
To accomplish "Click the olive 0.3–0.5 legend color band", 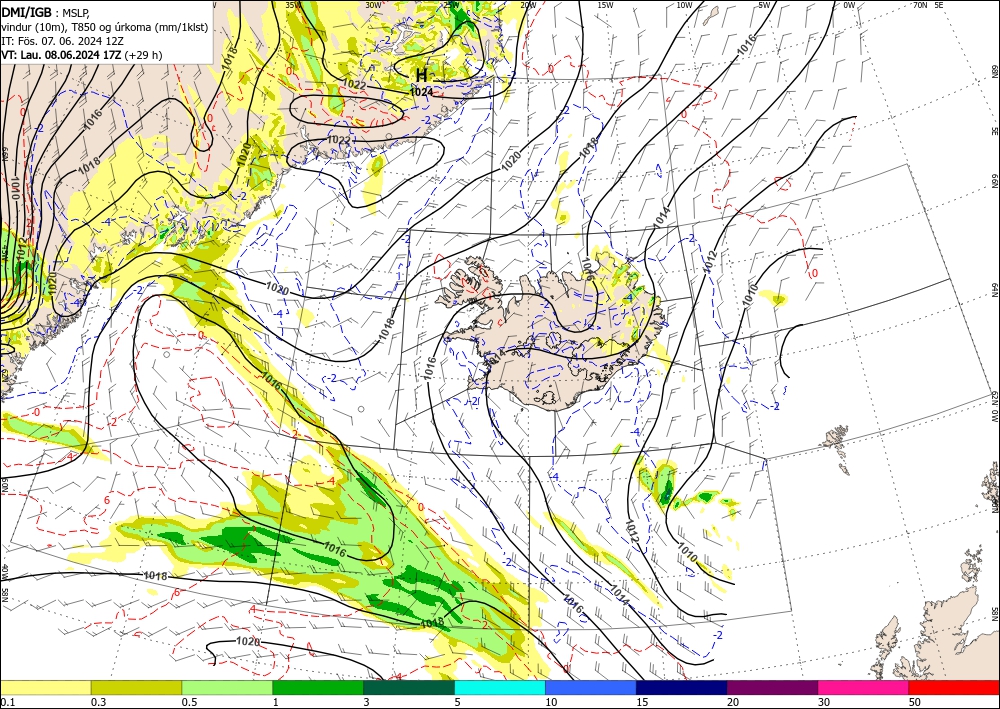I will (x=136, y=687).
